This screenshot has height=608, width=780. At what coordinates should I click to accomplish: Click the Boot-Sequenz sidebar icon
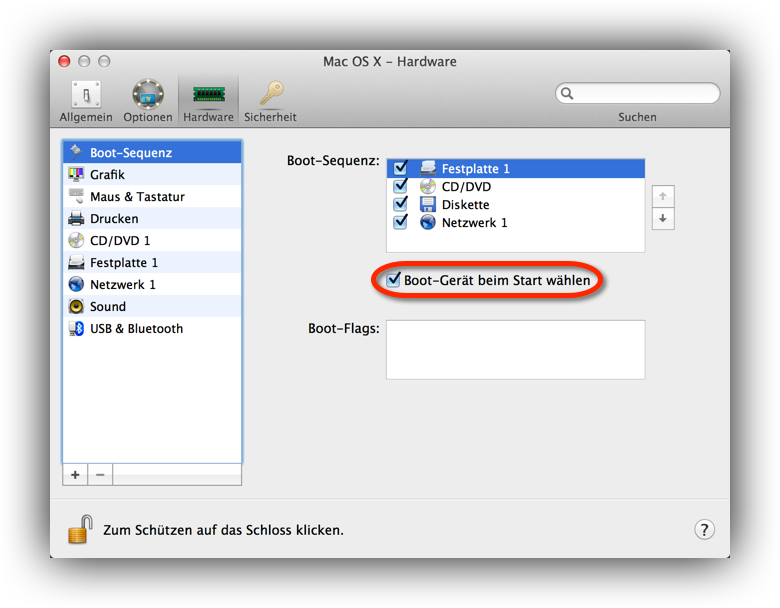(x=76, y=151)
